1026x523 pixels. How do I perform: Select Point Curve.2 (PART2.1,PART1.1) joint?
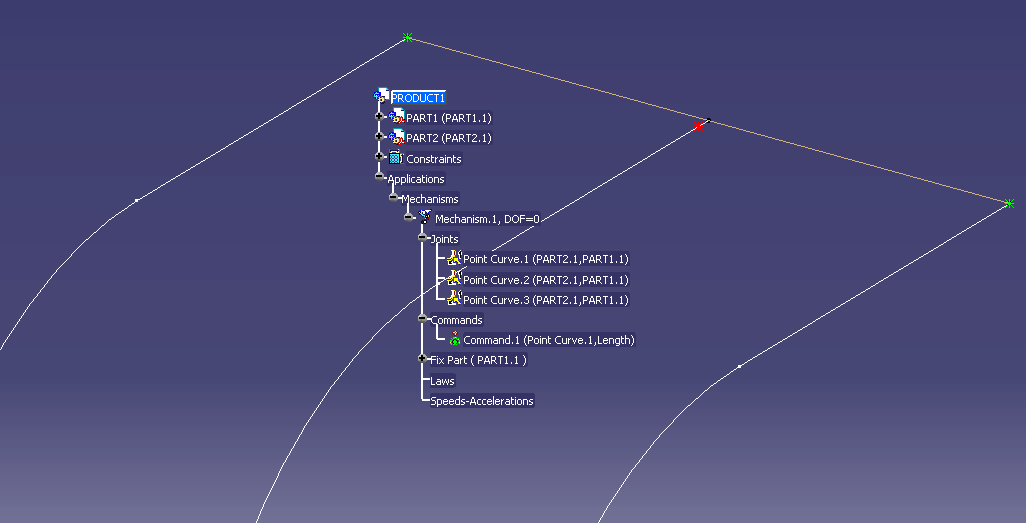[546, 280]
